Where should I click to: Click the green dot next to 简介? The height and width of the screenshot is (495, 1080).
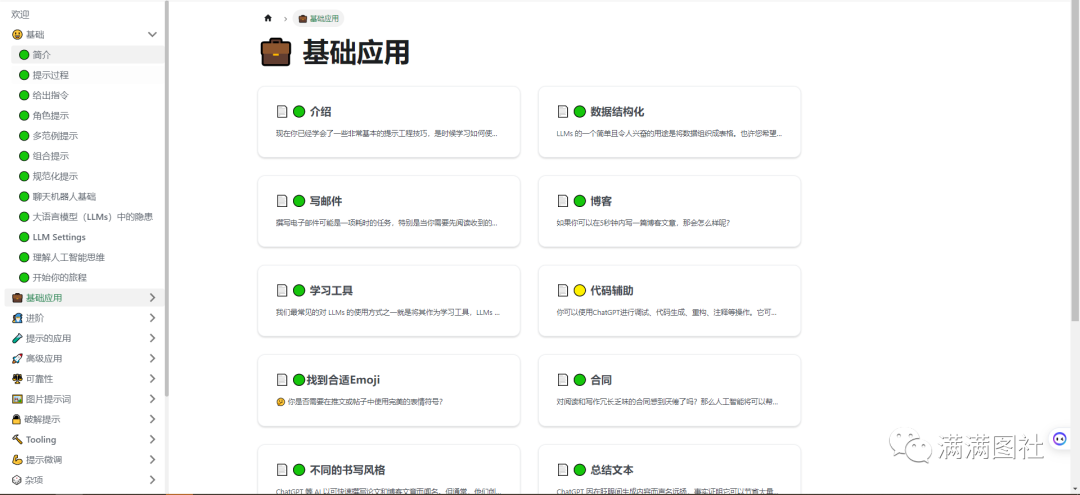(x=24, y=55)
